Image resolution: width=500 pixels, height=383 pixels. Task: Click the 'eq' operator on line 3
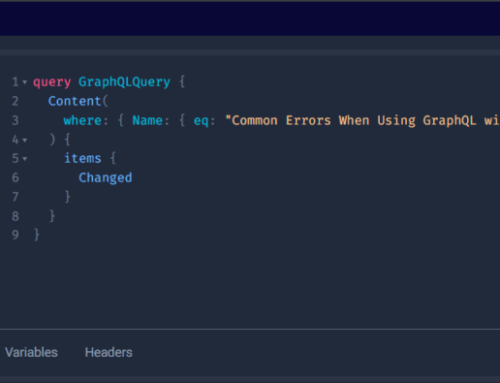pos(201,121)
